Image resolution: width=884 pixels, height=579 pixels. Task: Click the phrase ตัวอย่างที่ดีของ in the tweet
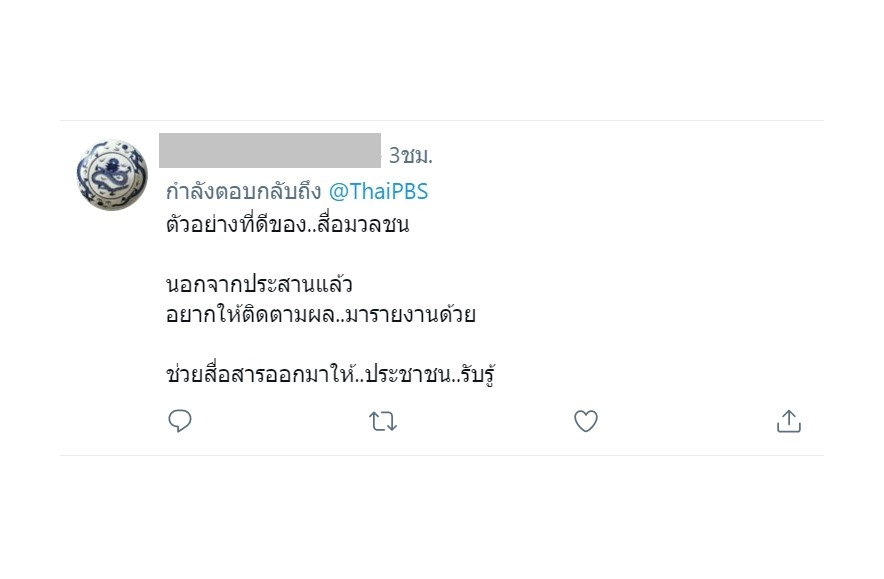[227, 224]
